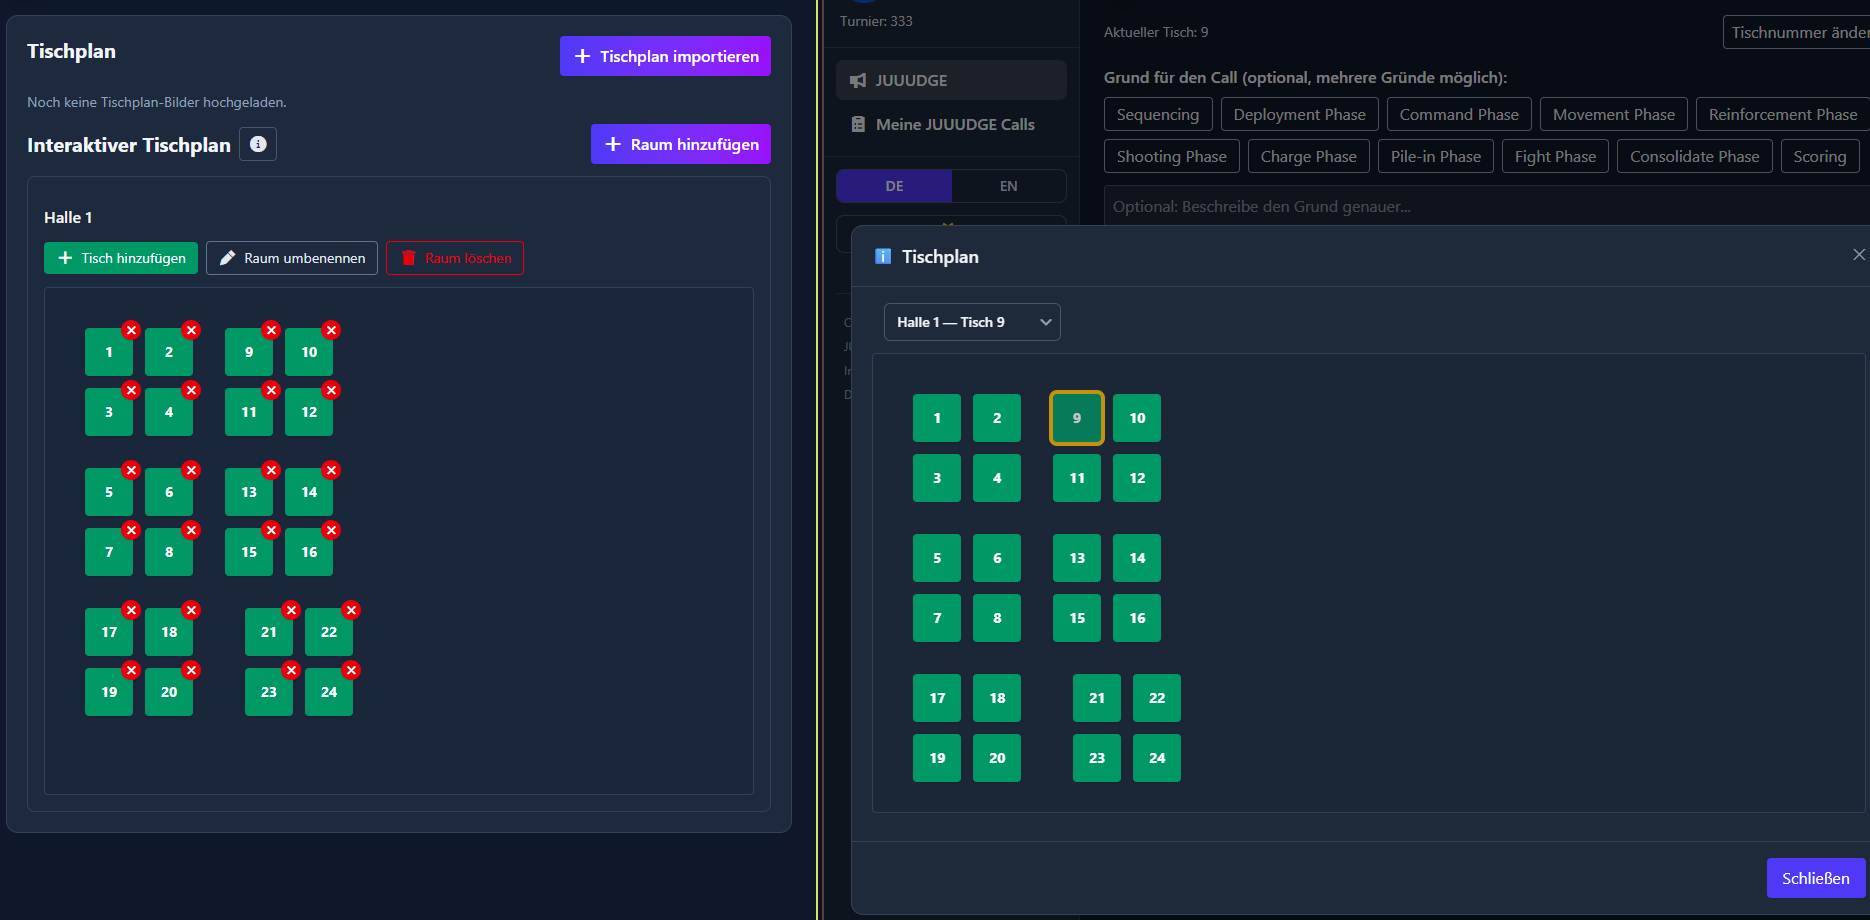Open Meine JUUUDGE Calls in sidebar

[954, 124]
